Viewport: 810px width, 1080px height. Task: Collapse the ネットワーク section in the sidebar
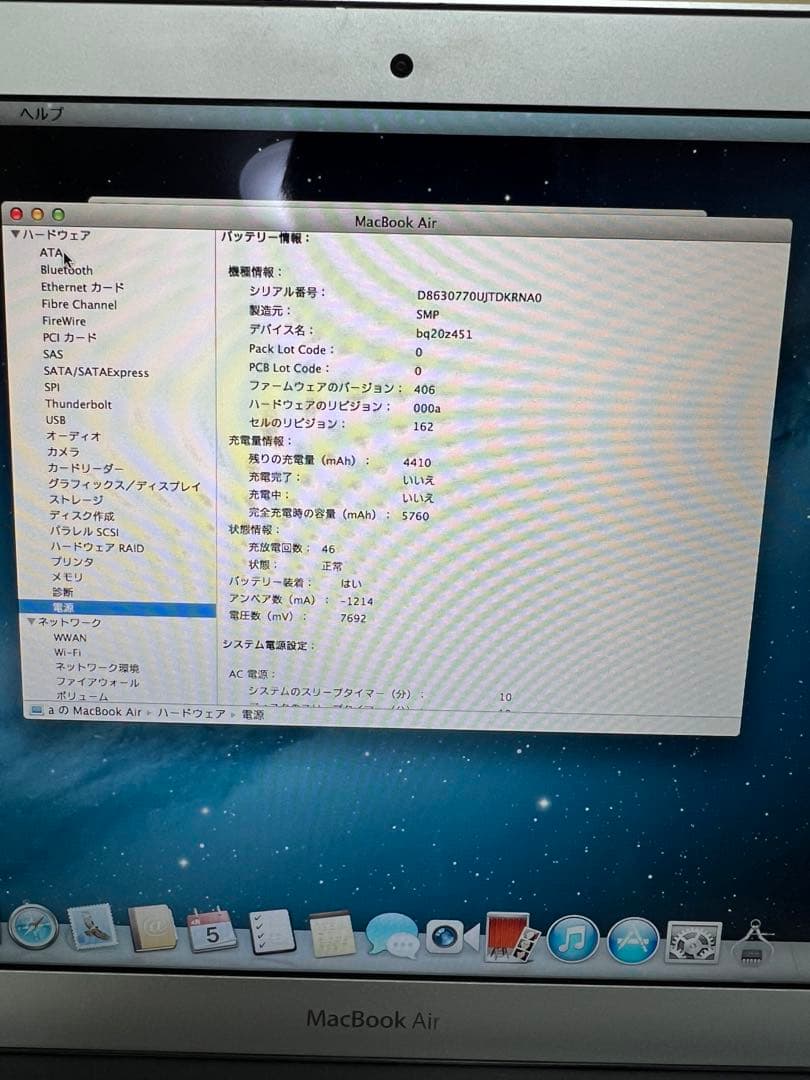[31, 621]
